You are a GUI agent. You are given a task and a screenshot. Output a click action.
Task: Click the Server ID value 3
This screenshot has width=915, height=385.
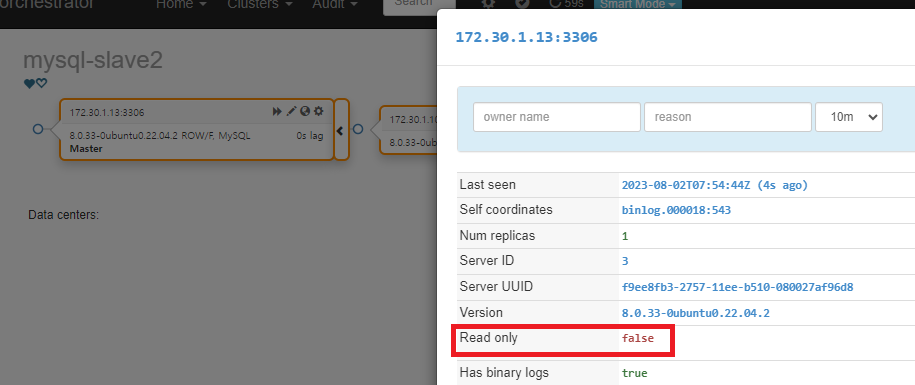pyautogui.click(x=625, y=261)
